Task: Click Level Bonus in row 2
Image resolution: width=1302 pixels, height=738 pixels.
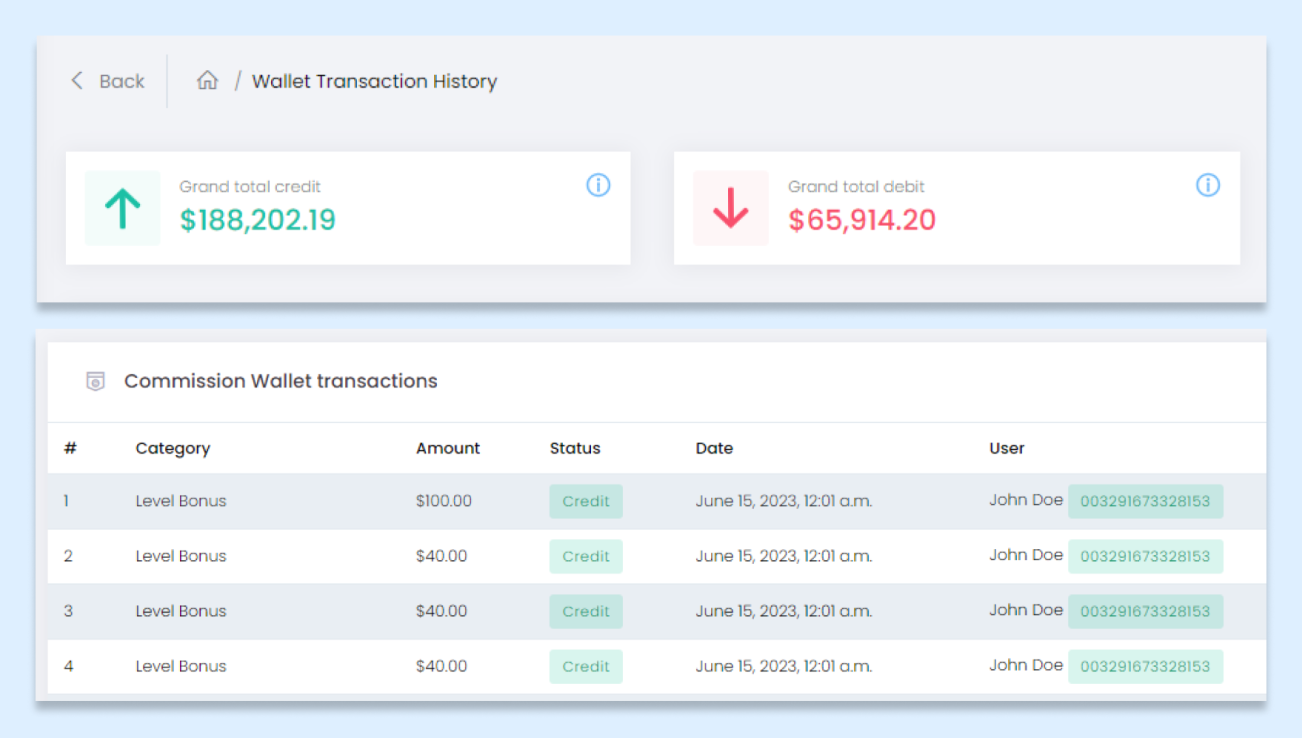Action: tap(181, 556)
